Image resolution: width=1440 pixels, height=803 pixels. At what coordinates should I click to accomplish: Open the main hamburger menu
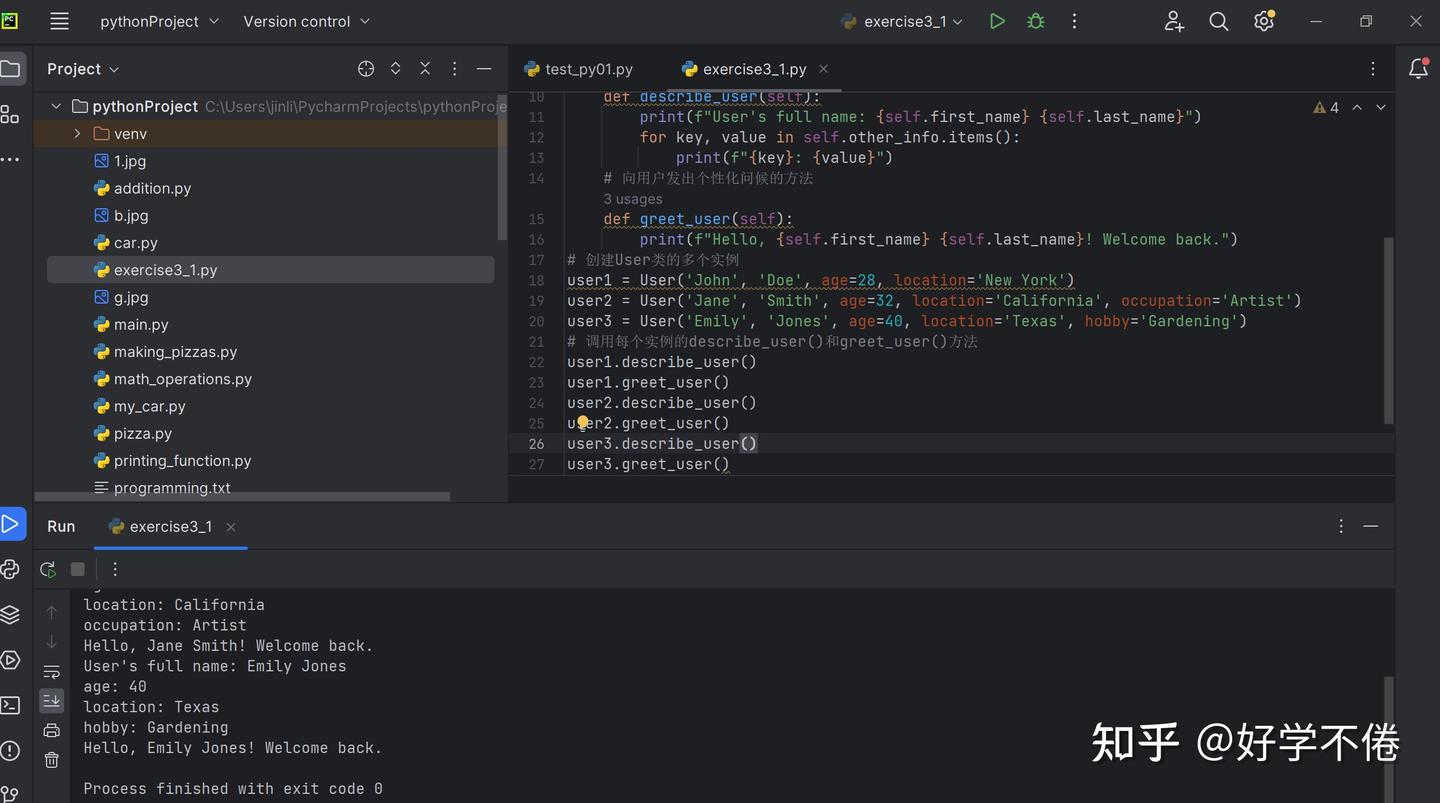[59, 21]
